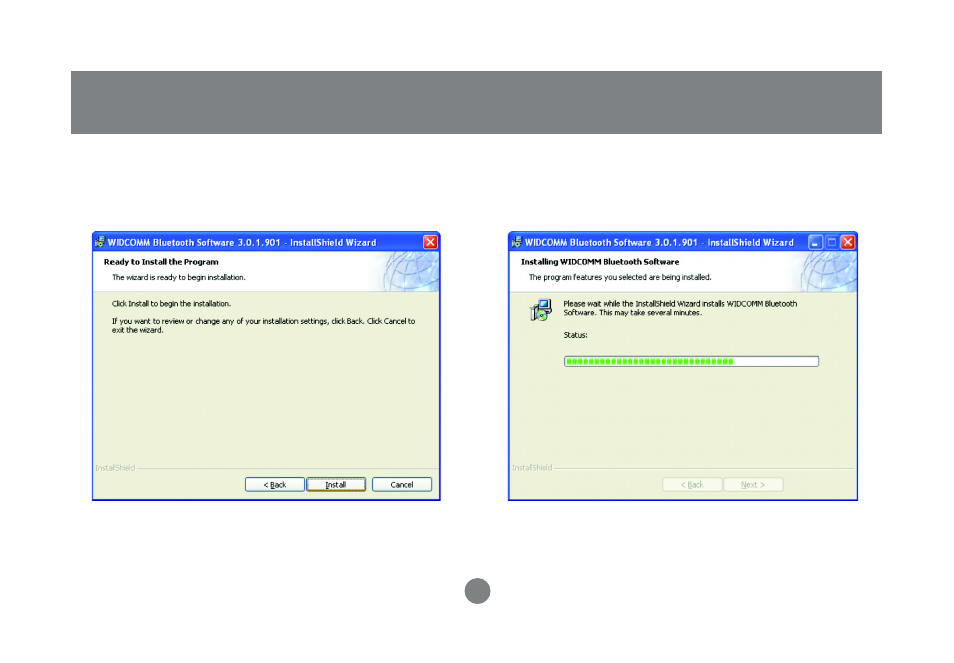Screen dimensions: 954x663
Task: Minimize the Installing WIDCOMM Bluetooth window
Action: (815, 242)
